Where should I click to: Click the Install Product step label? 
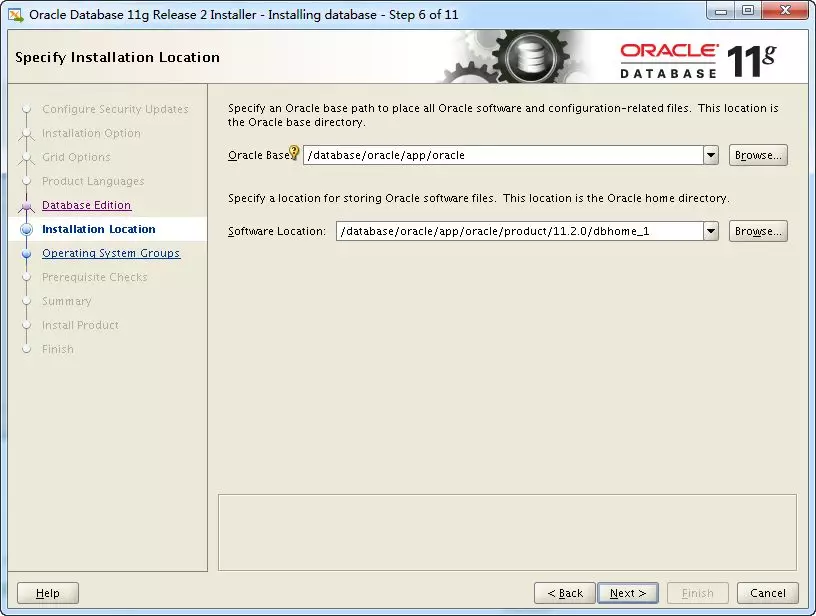pyautogui.click(x=80, y=325)
